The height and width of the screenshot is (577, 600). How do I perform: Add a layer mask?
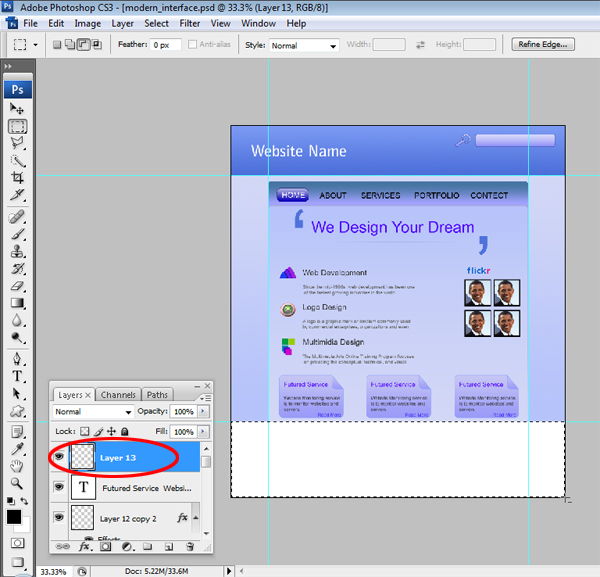(x=106, y=546)
